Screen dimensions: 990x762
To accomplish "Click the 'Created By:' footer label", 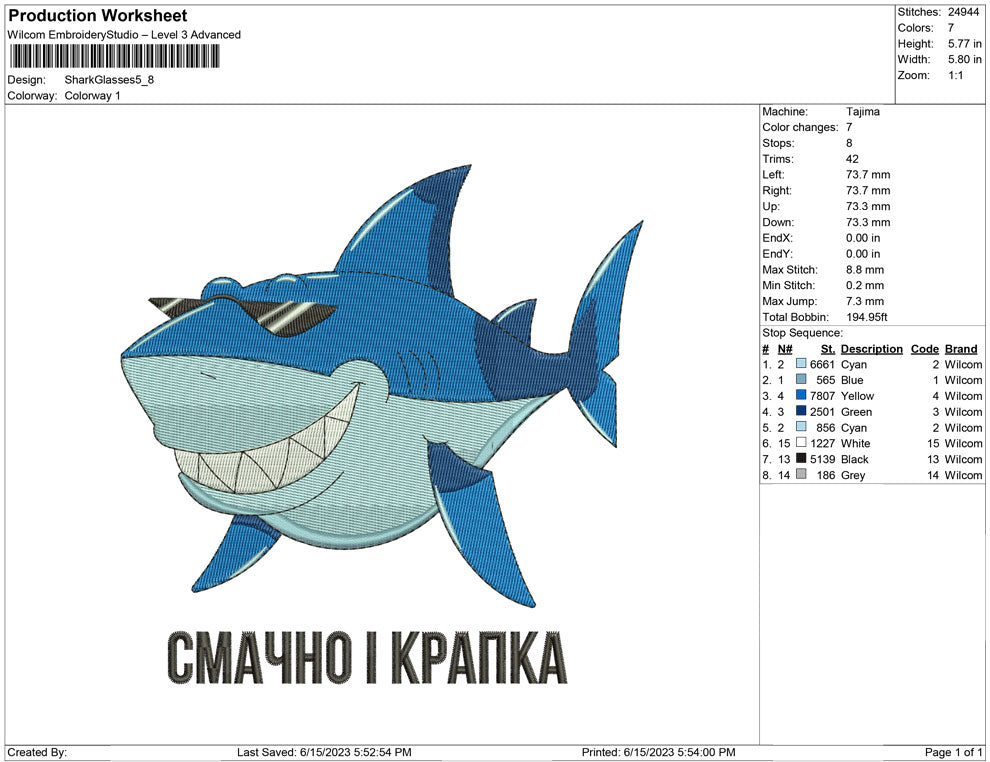I will (37, 752).
